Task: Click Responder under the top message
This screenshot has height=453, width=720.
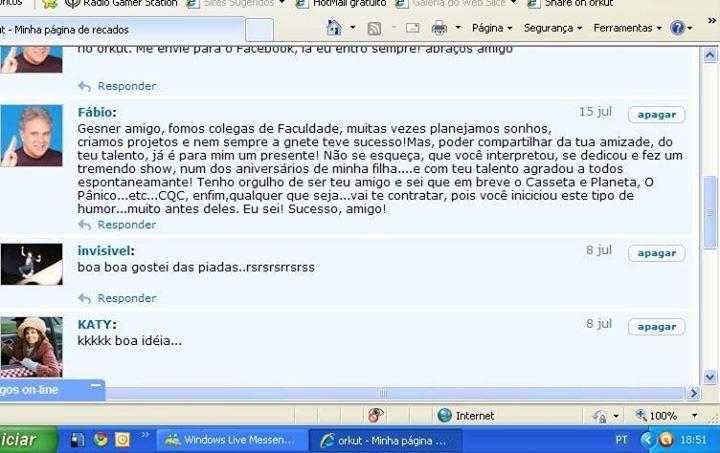Action: (126, 86)
